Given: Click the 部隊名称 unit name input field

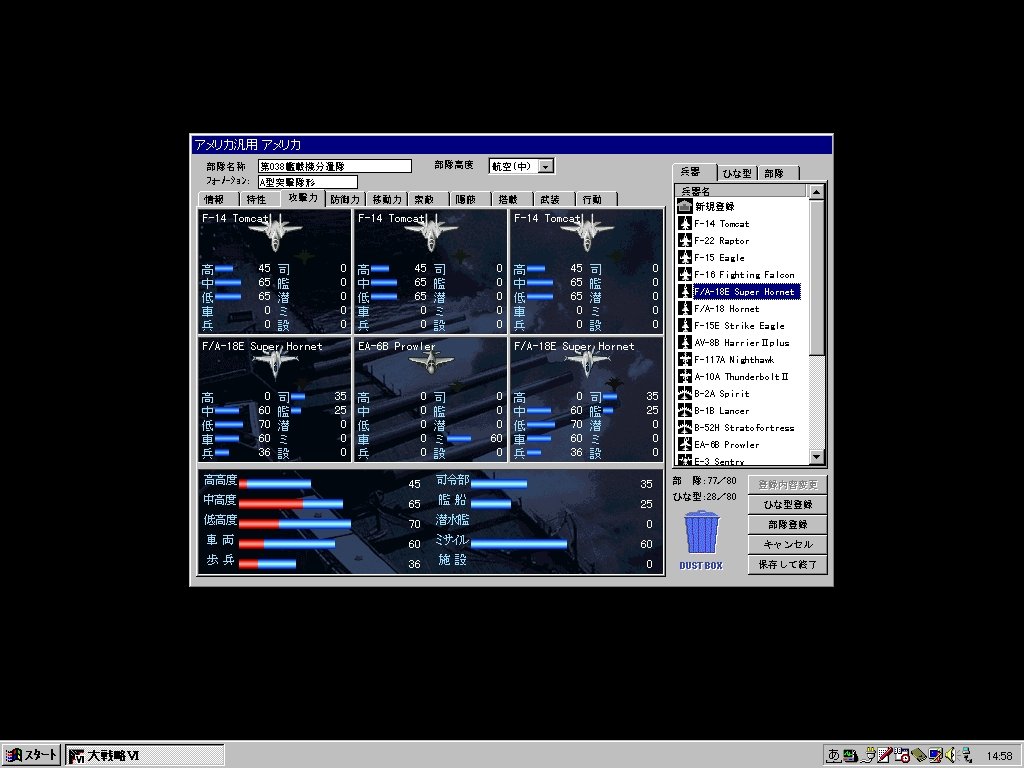Looking at the screenshot, I should (334, 167).
